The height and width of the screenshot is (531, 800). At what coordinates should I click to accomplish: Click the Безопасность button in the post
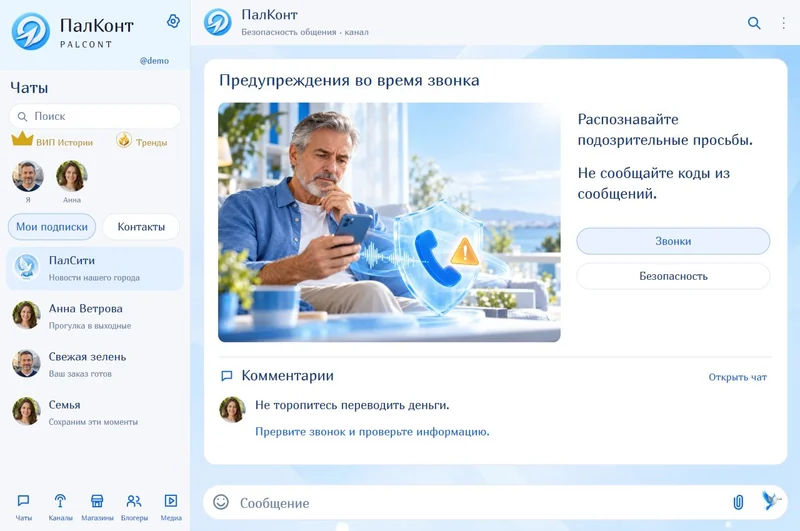(x=673, y=276)
